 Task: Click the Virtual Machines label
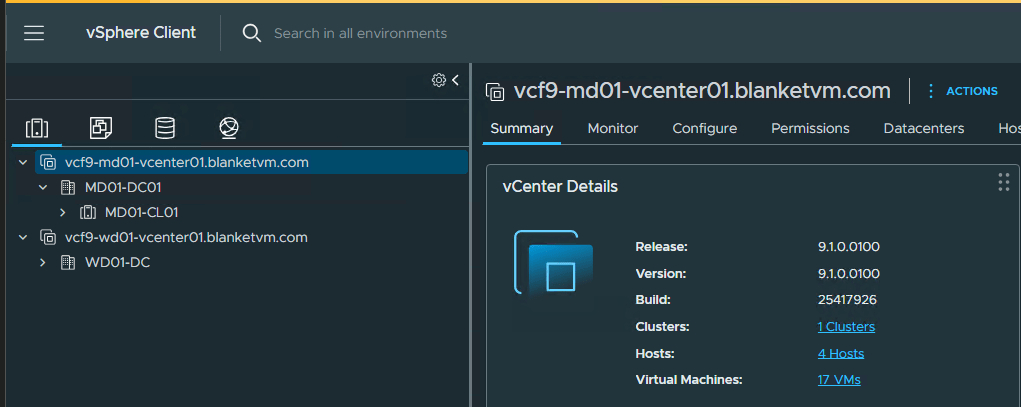click(x=689, y=380)
